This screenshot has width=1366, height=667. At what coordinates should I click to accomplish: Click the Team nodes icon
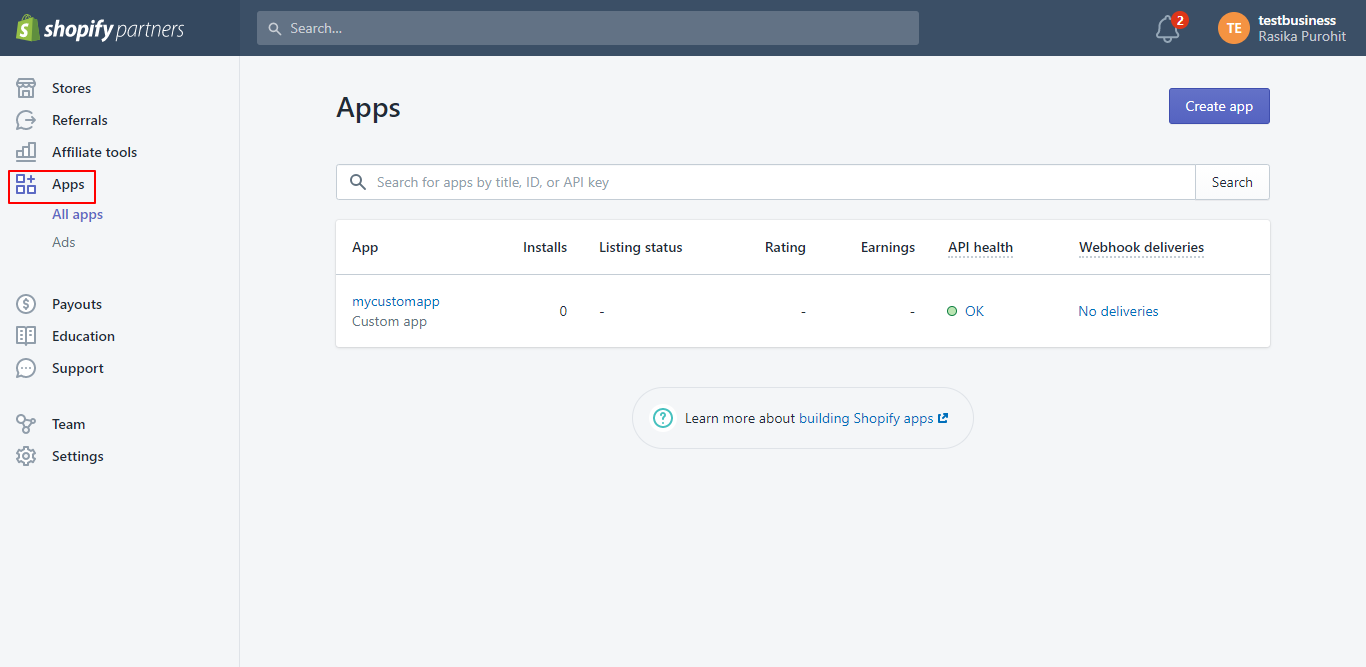pyautogui.click(x=26, y=424)
